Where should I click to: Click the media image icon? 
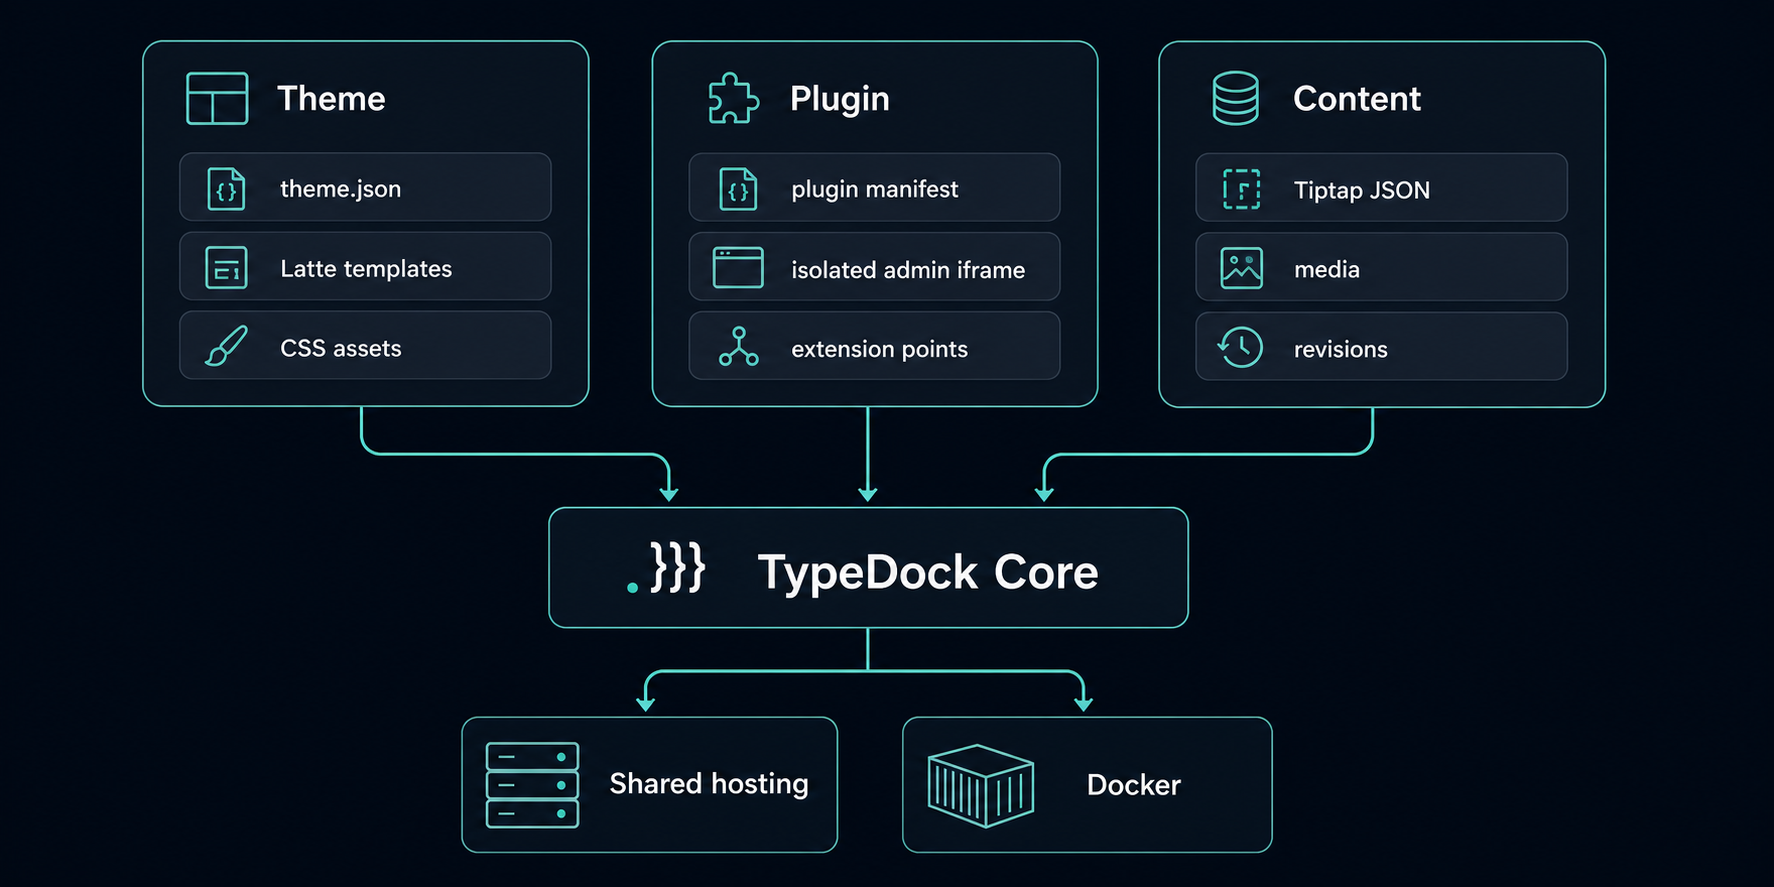pyautogui.click(x=1241, y=268)
